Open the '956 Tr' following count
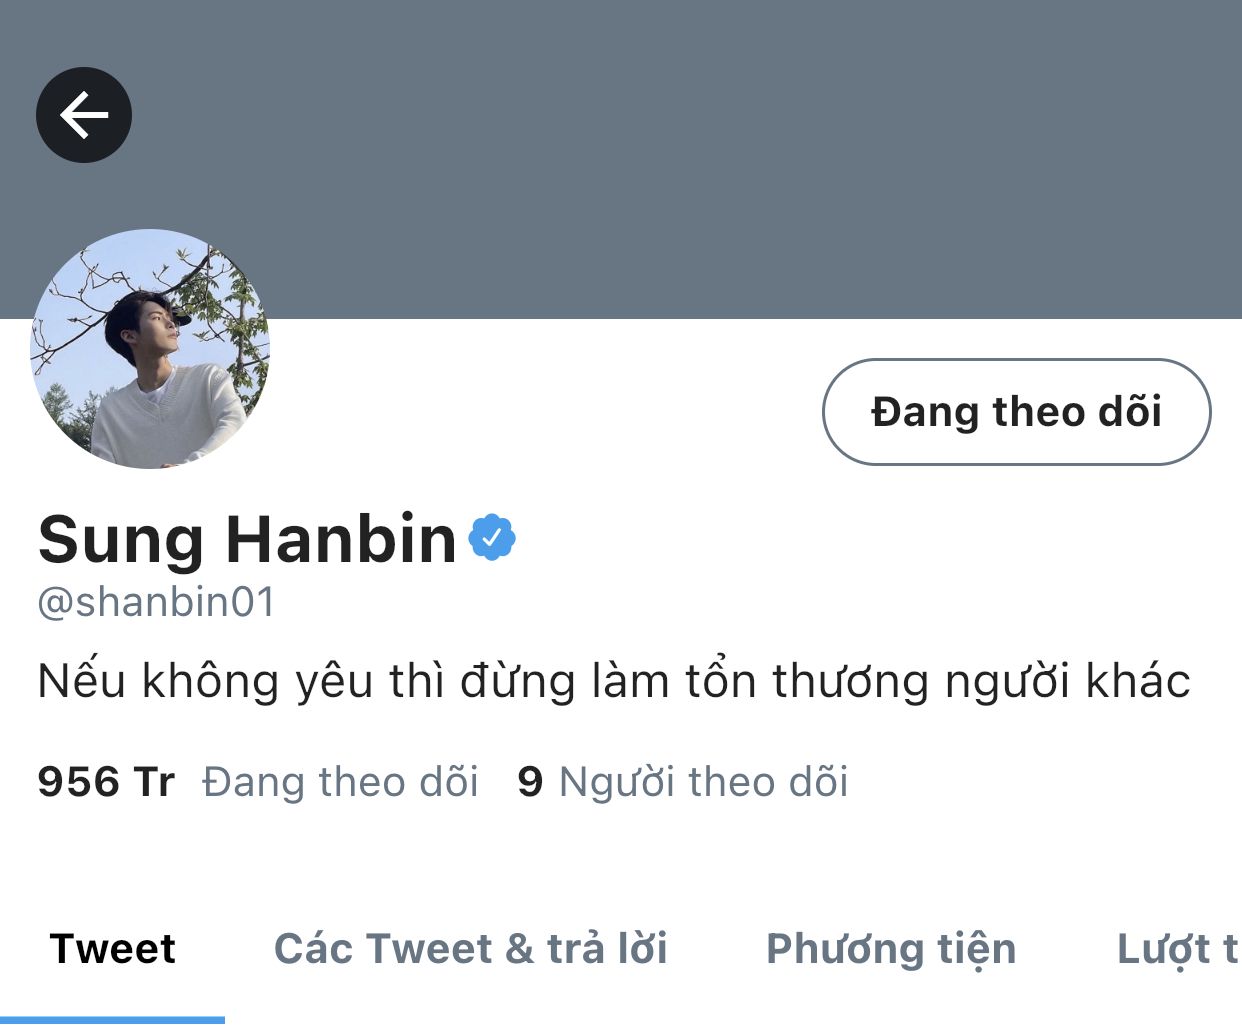Image resolution: width=1242 pixels, height=1036 pixels. (106, 782)
